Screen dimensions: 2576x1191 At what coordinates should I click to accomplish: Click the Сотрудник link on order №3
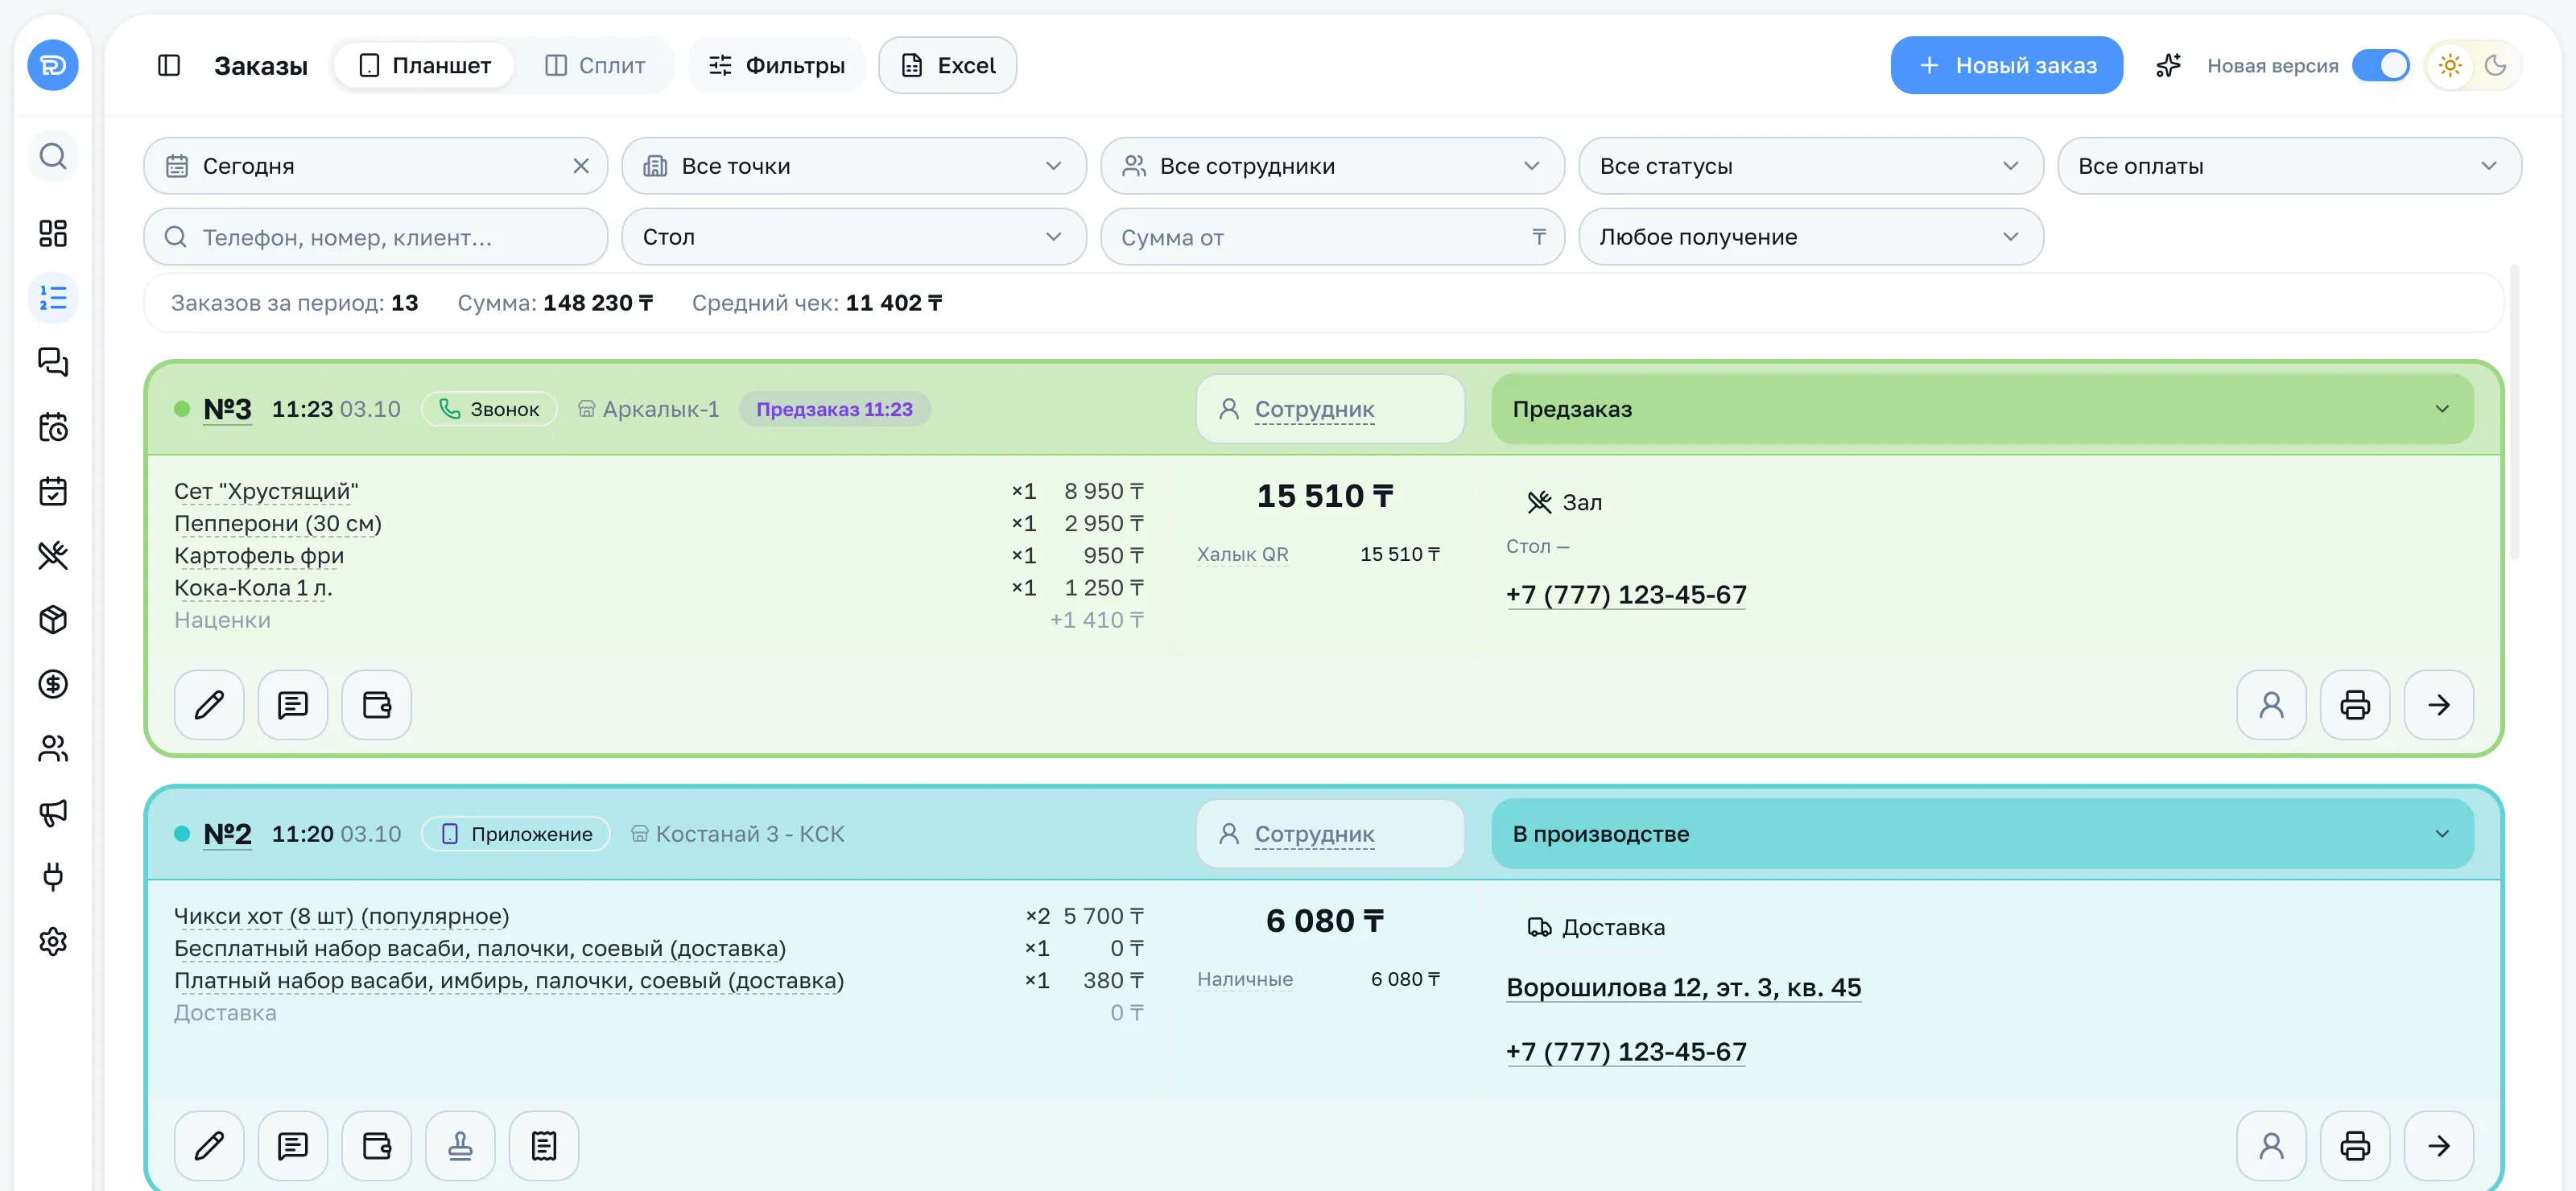[1314, 409]
